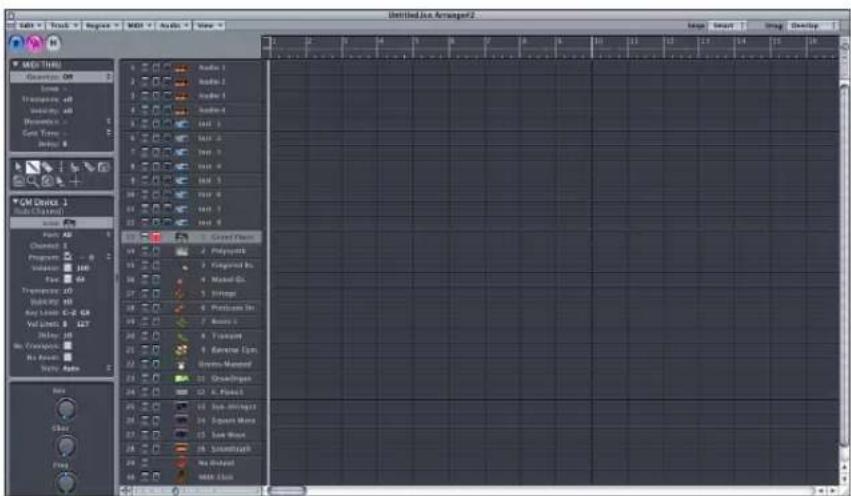Toggle record-enable on Polysynth track
851x496 pixels.
(x=156, y=251)
